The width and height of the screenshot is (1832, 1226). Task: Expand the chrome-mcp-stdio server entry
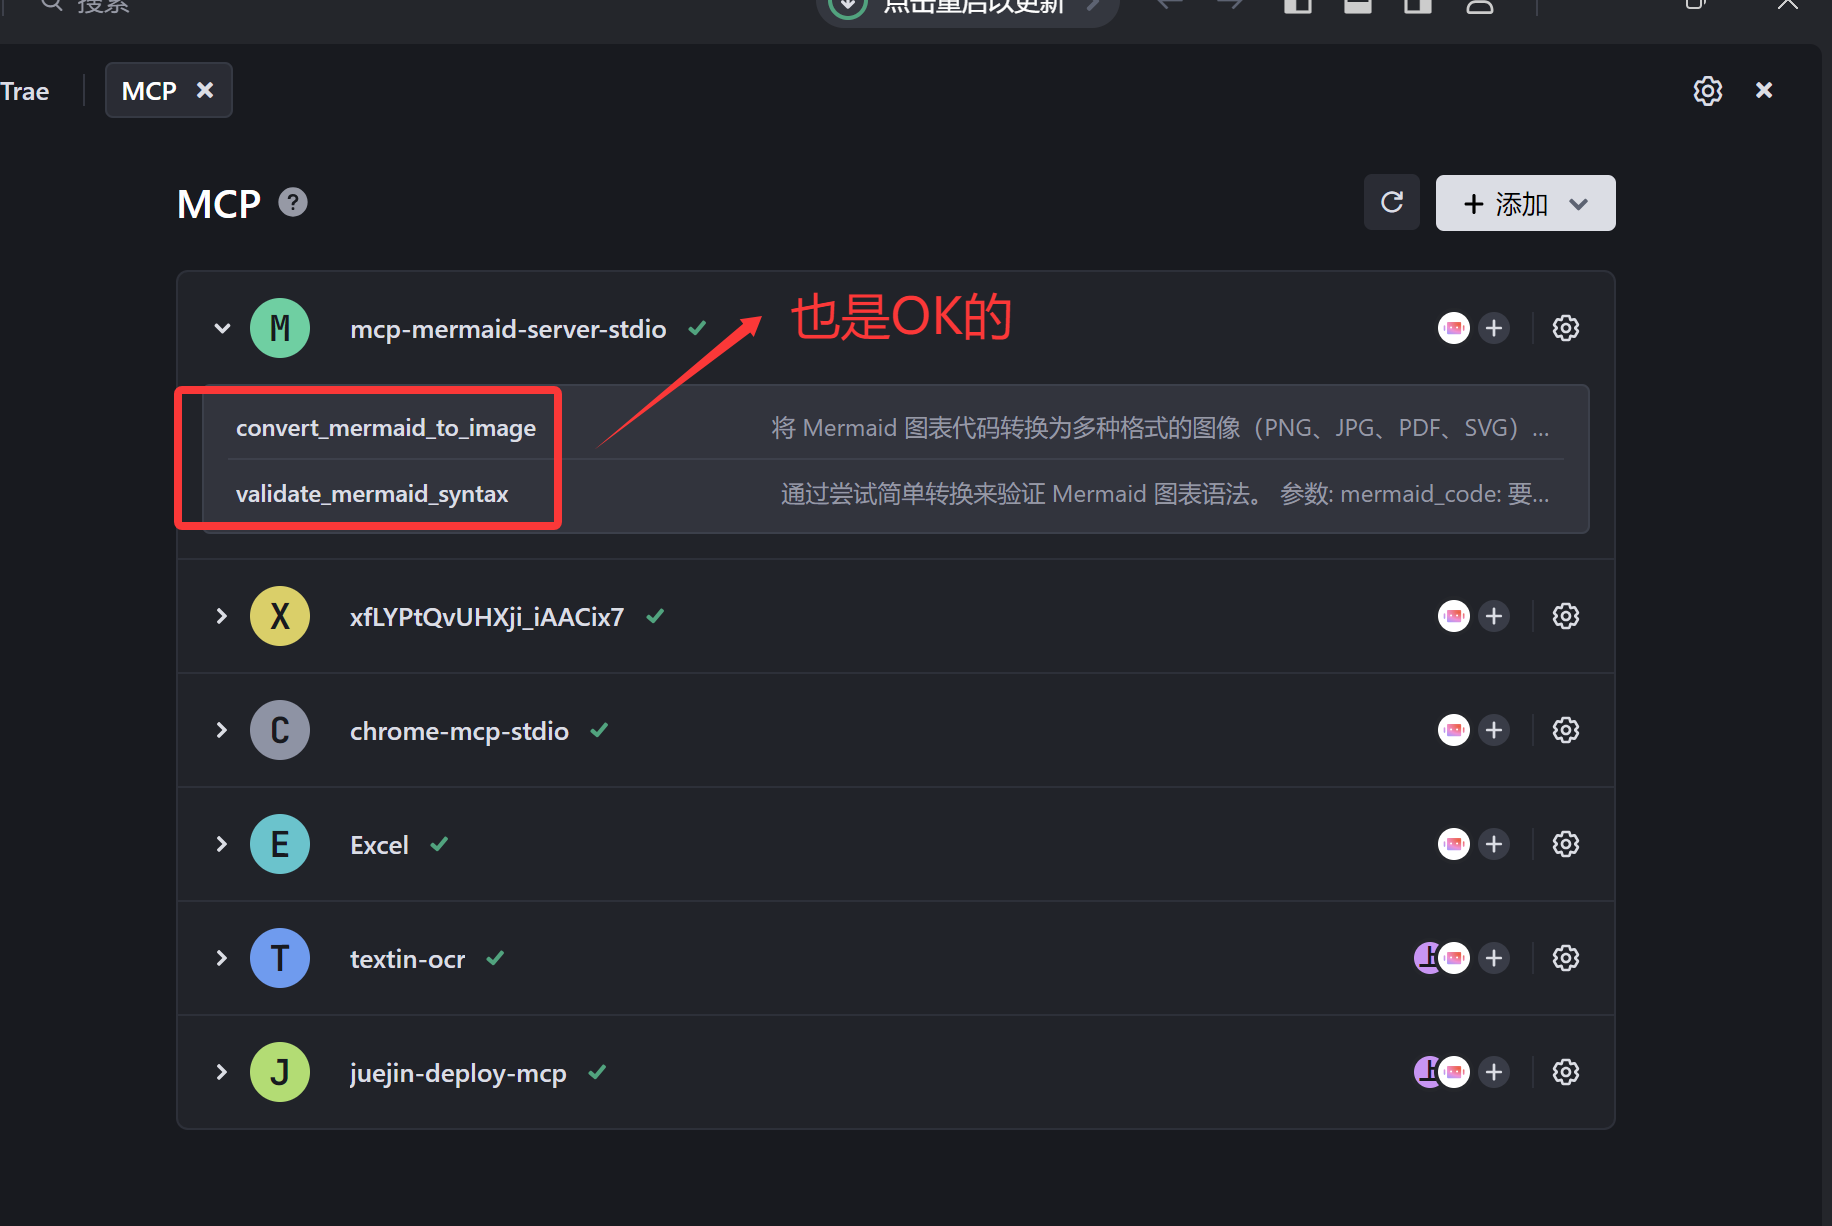tap(221, 730)
